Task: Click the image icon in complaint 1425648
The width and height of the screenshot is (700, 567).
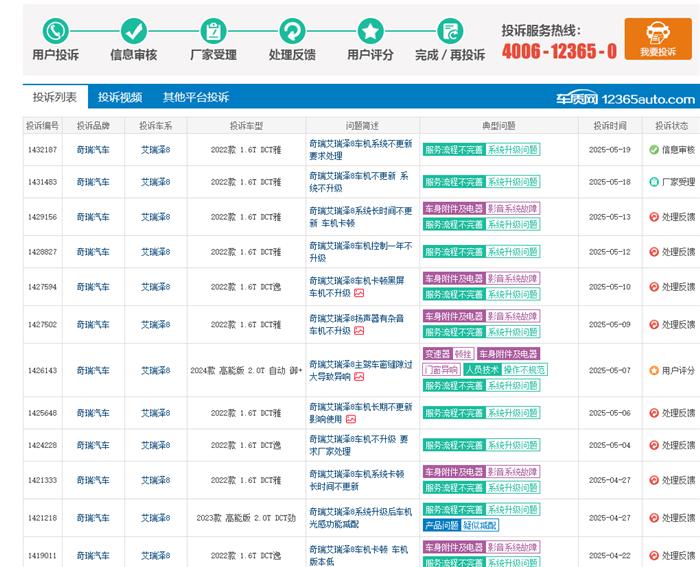Action: 351,419
